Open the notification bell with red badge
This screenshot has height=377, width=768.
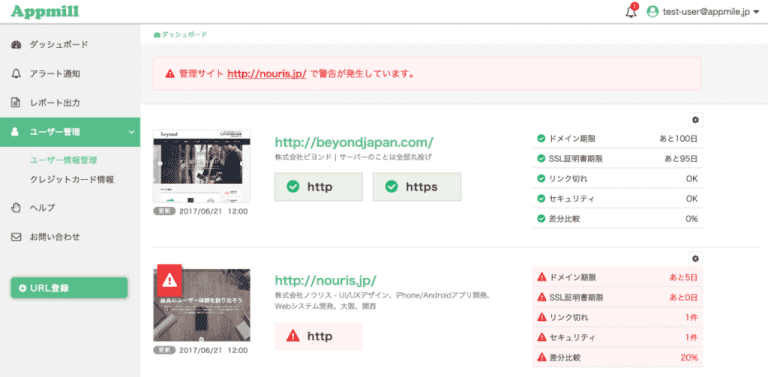(632, 11)
